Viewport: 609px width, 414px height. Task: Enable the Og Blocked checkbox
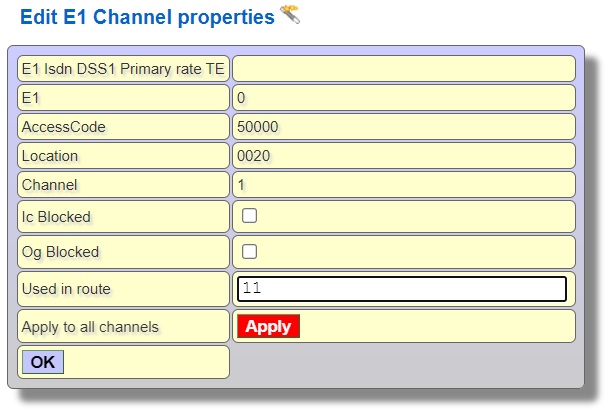tap(249, 251)
